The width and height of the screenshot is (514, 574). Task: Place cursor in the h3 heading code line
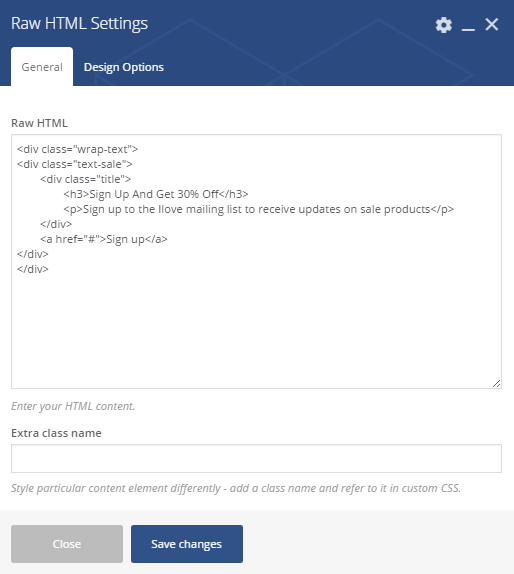(x=156, y=194)
